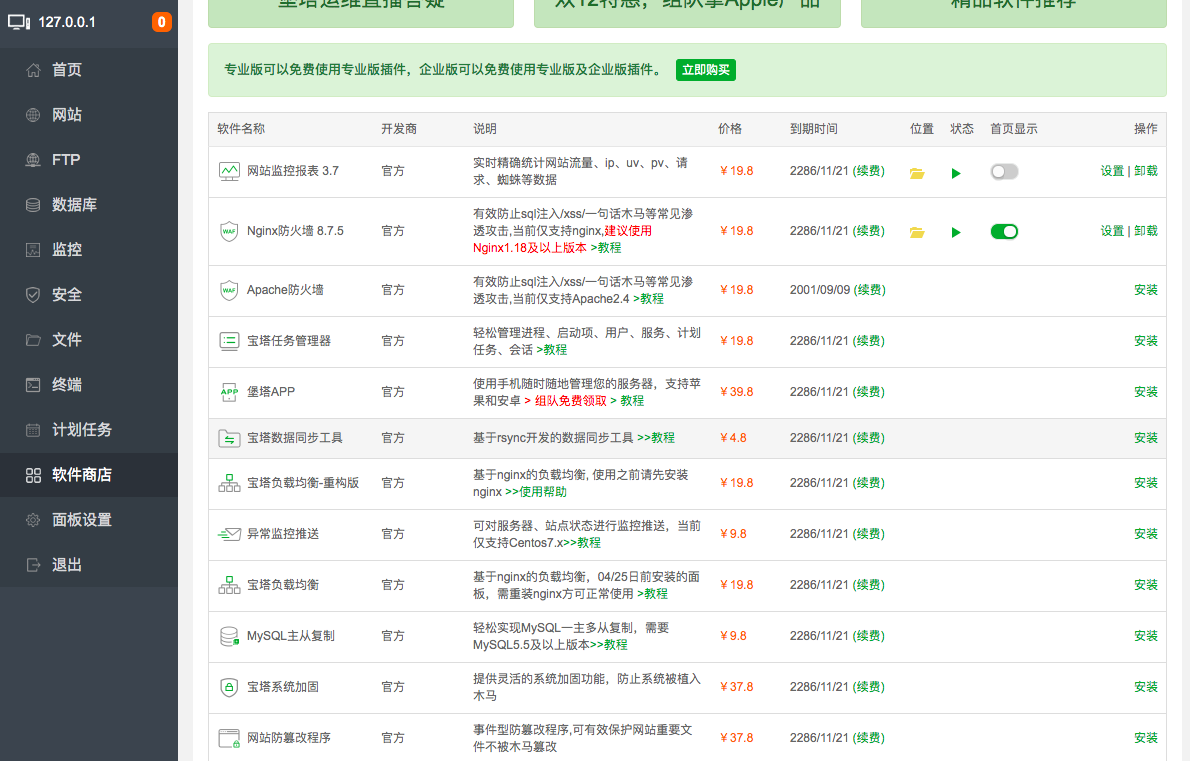The width and height of the screenshot is (1190, 761).
Task: Click 设置 for 网站监控报表
Action: [x=1112, y=171]
